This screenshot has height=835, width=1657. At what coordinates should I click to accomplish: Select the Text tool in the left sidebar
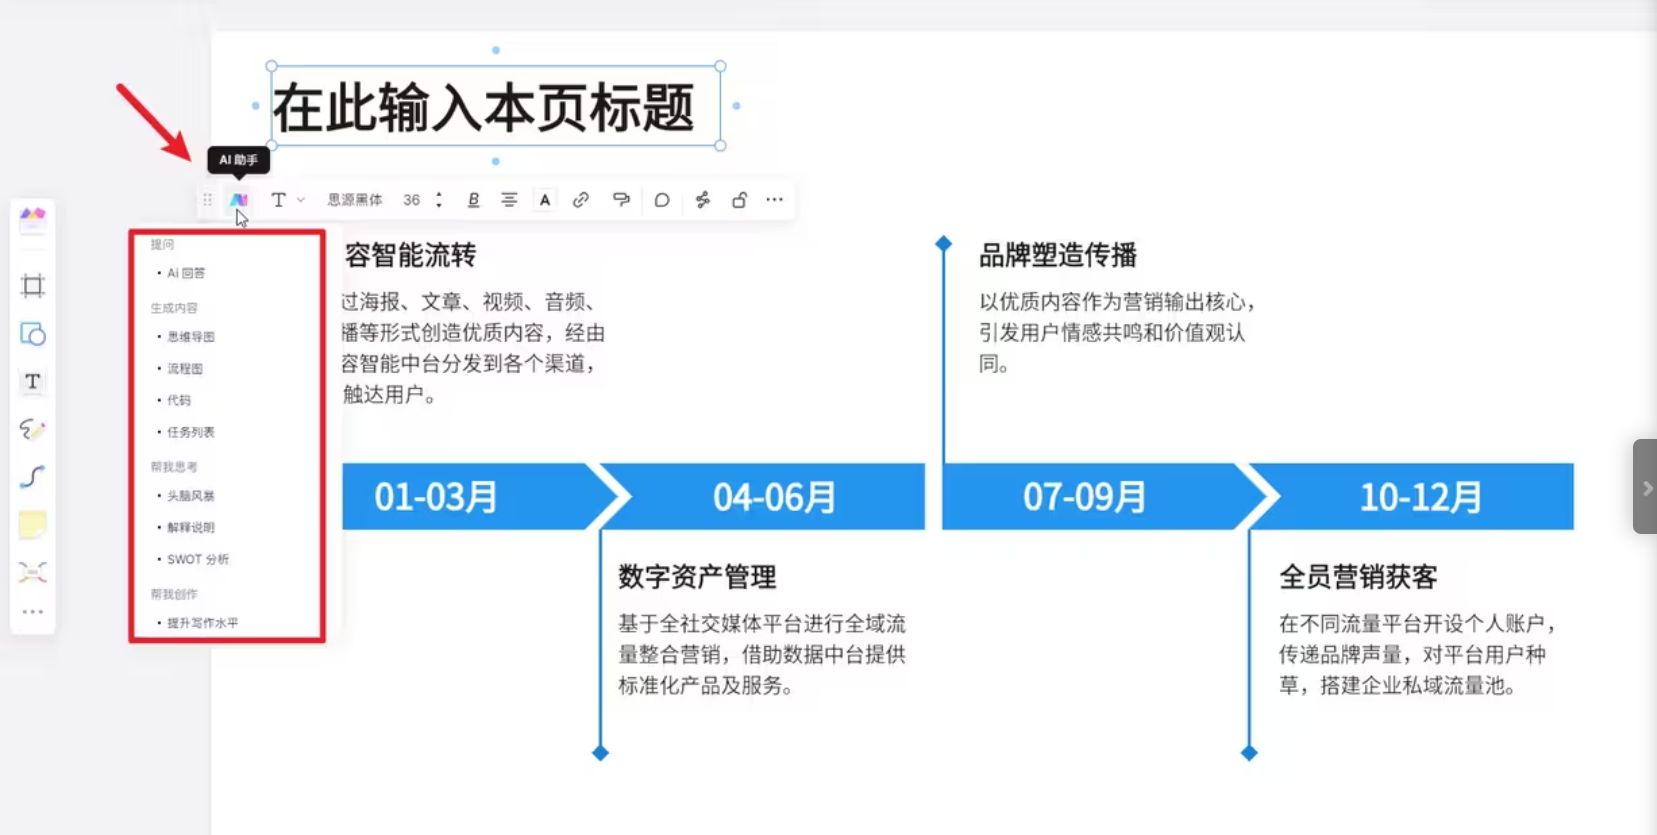point(33,381)
